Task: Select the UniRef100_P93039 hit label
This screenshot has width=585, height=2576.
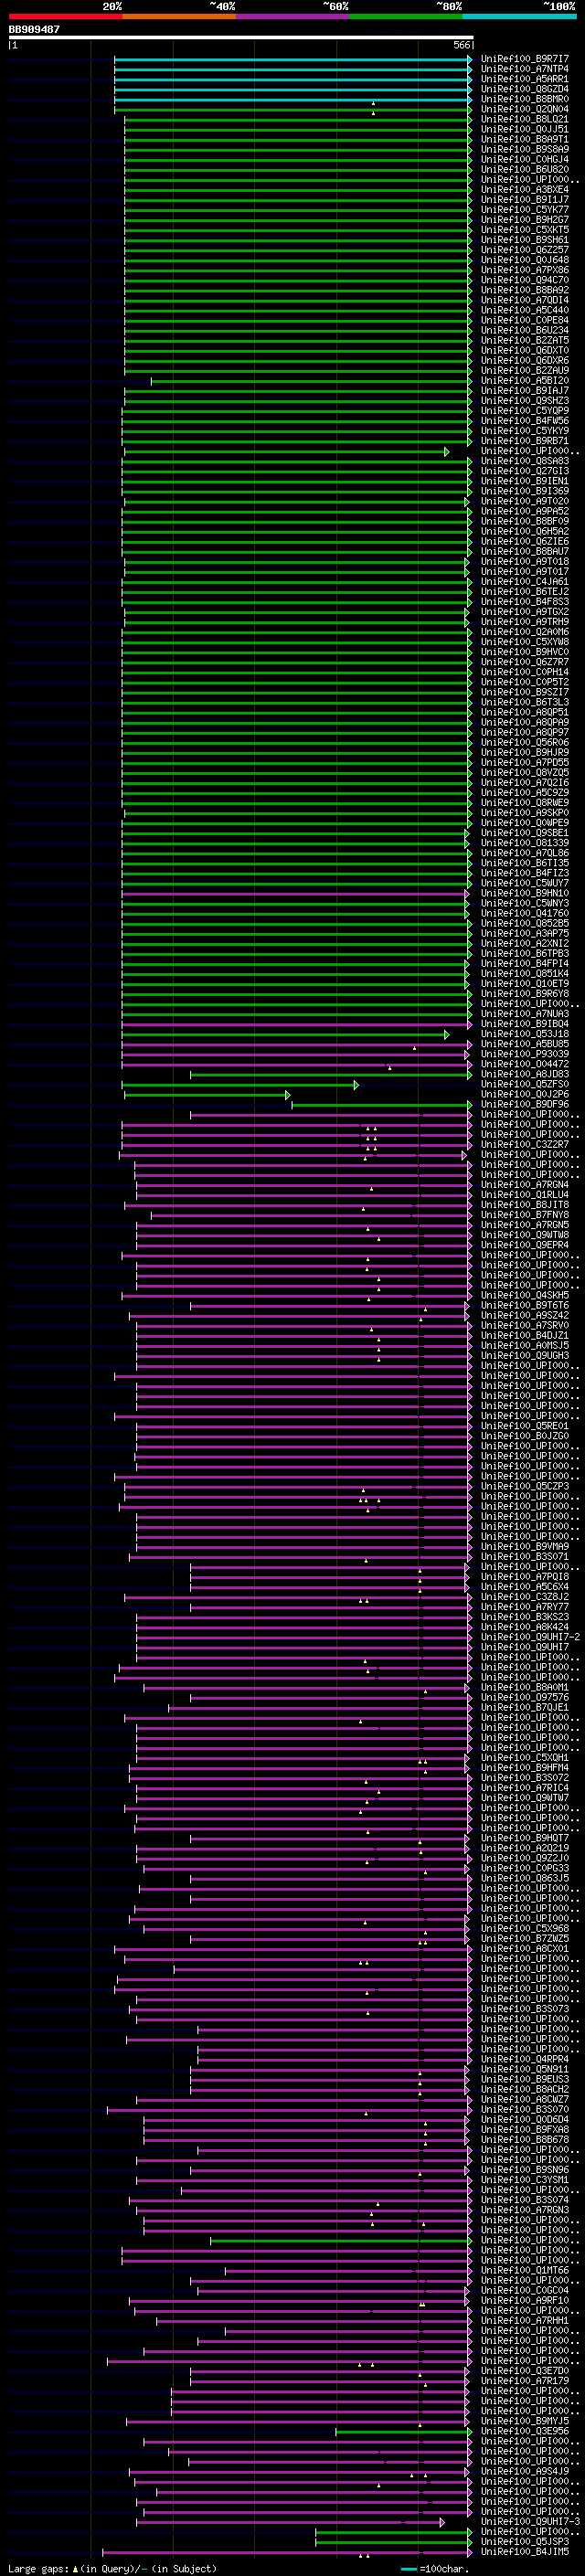Action: [x=524, y=1054]
